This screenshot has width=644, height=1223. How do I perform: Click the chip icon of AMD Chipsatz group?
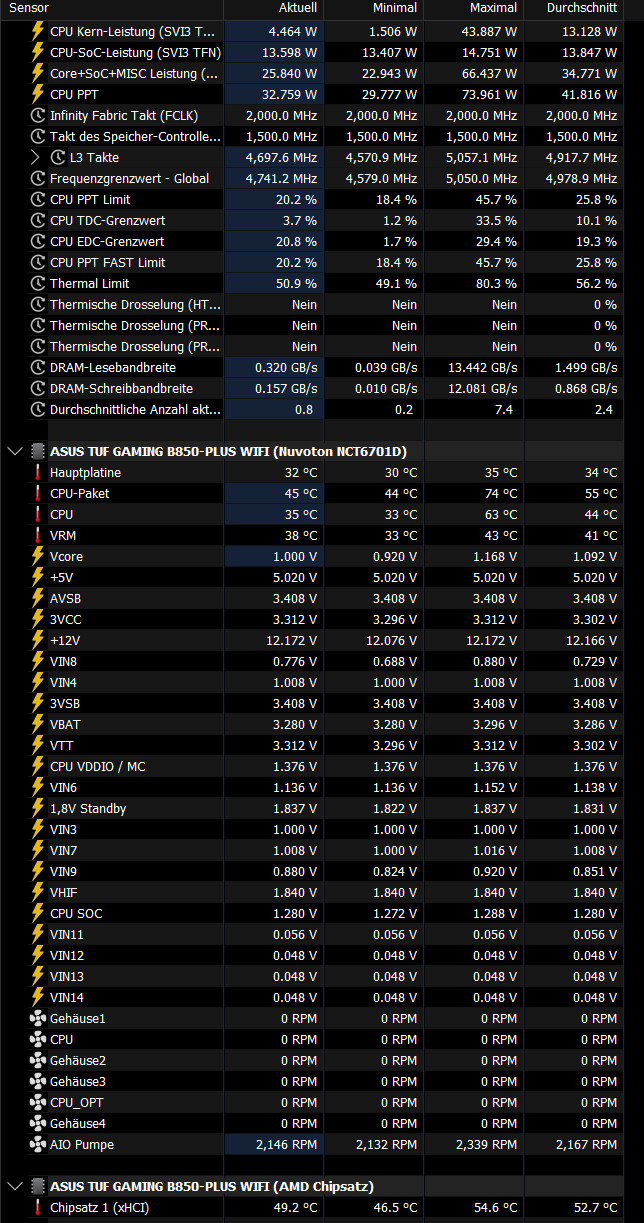coord(38,1186)
